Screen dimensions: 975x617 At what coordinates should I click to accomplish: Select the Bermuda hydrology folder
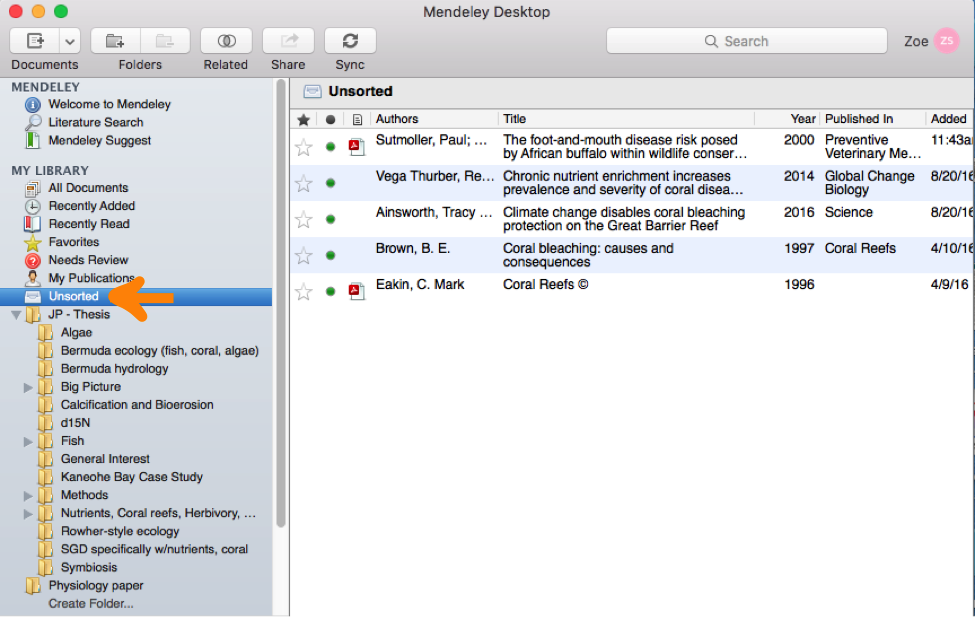tap(114, 369)
